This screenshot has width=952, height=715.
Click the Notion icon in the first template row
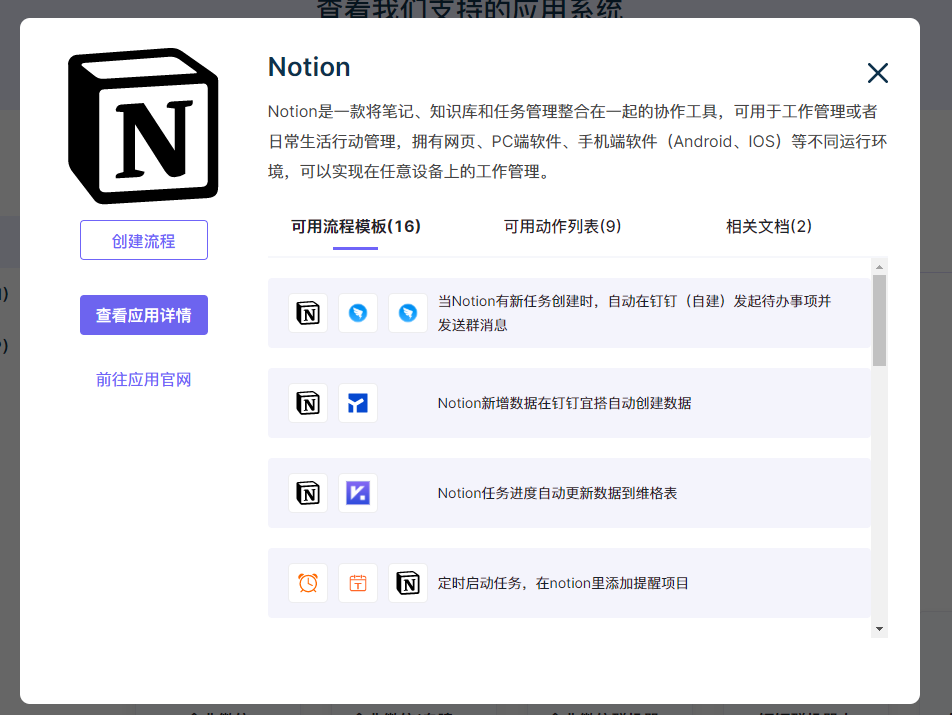[x=307, y=312]
